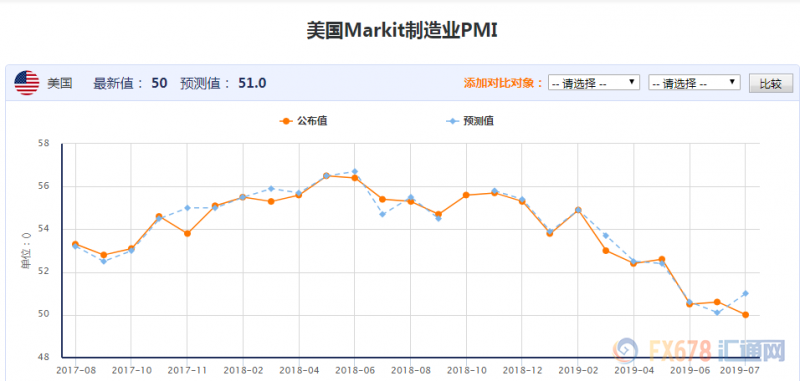Open the second 请选择 comparison dropdown
Screen dimensions: 800x381
point(694,83)
